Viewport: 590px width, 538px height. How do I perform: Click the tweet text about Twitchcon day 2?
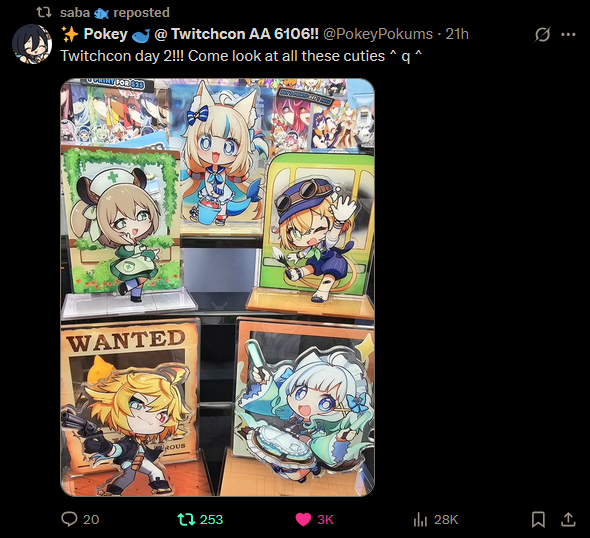click(241, 56)
